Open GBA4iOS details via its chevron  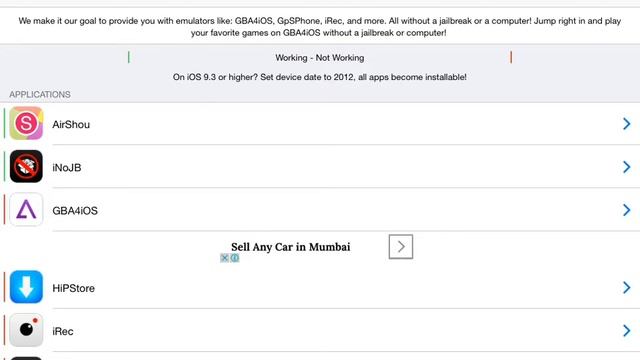(x=627, y=210)
